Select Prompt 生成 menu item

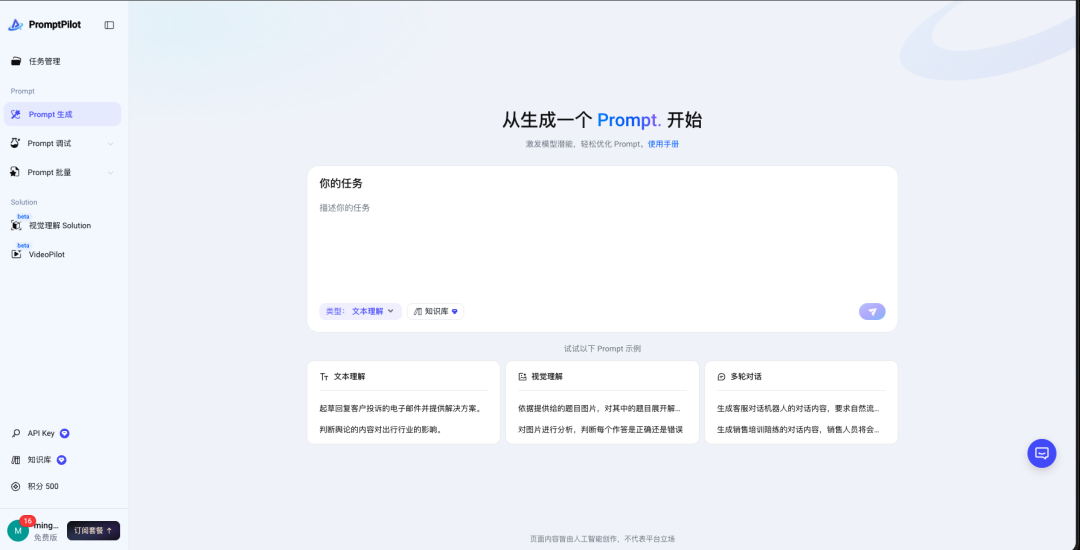[x=63, y=114]
